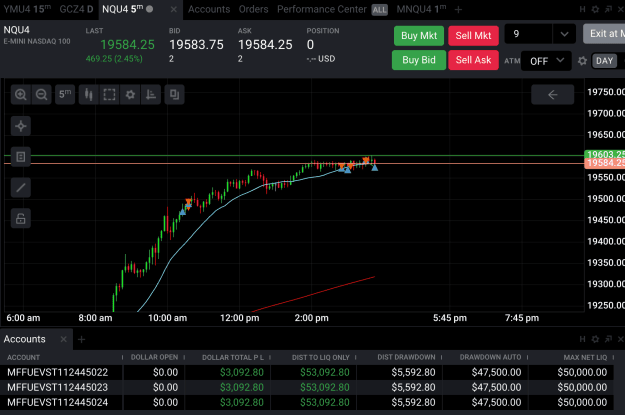Click the Buy Mkt button

(x=419, y=36)
